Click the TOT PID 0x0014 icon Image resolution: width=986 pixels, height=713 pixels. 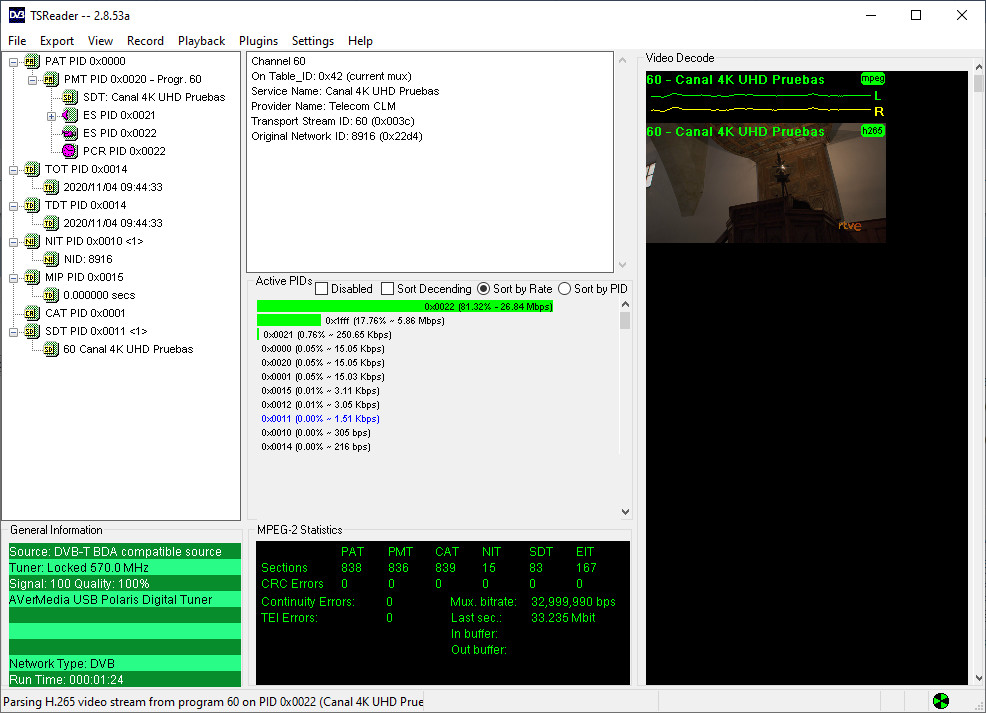31,169
